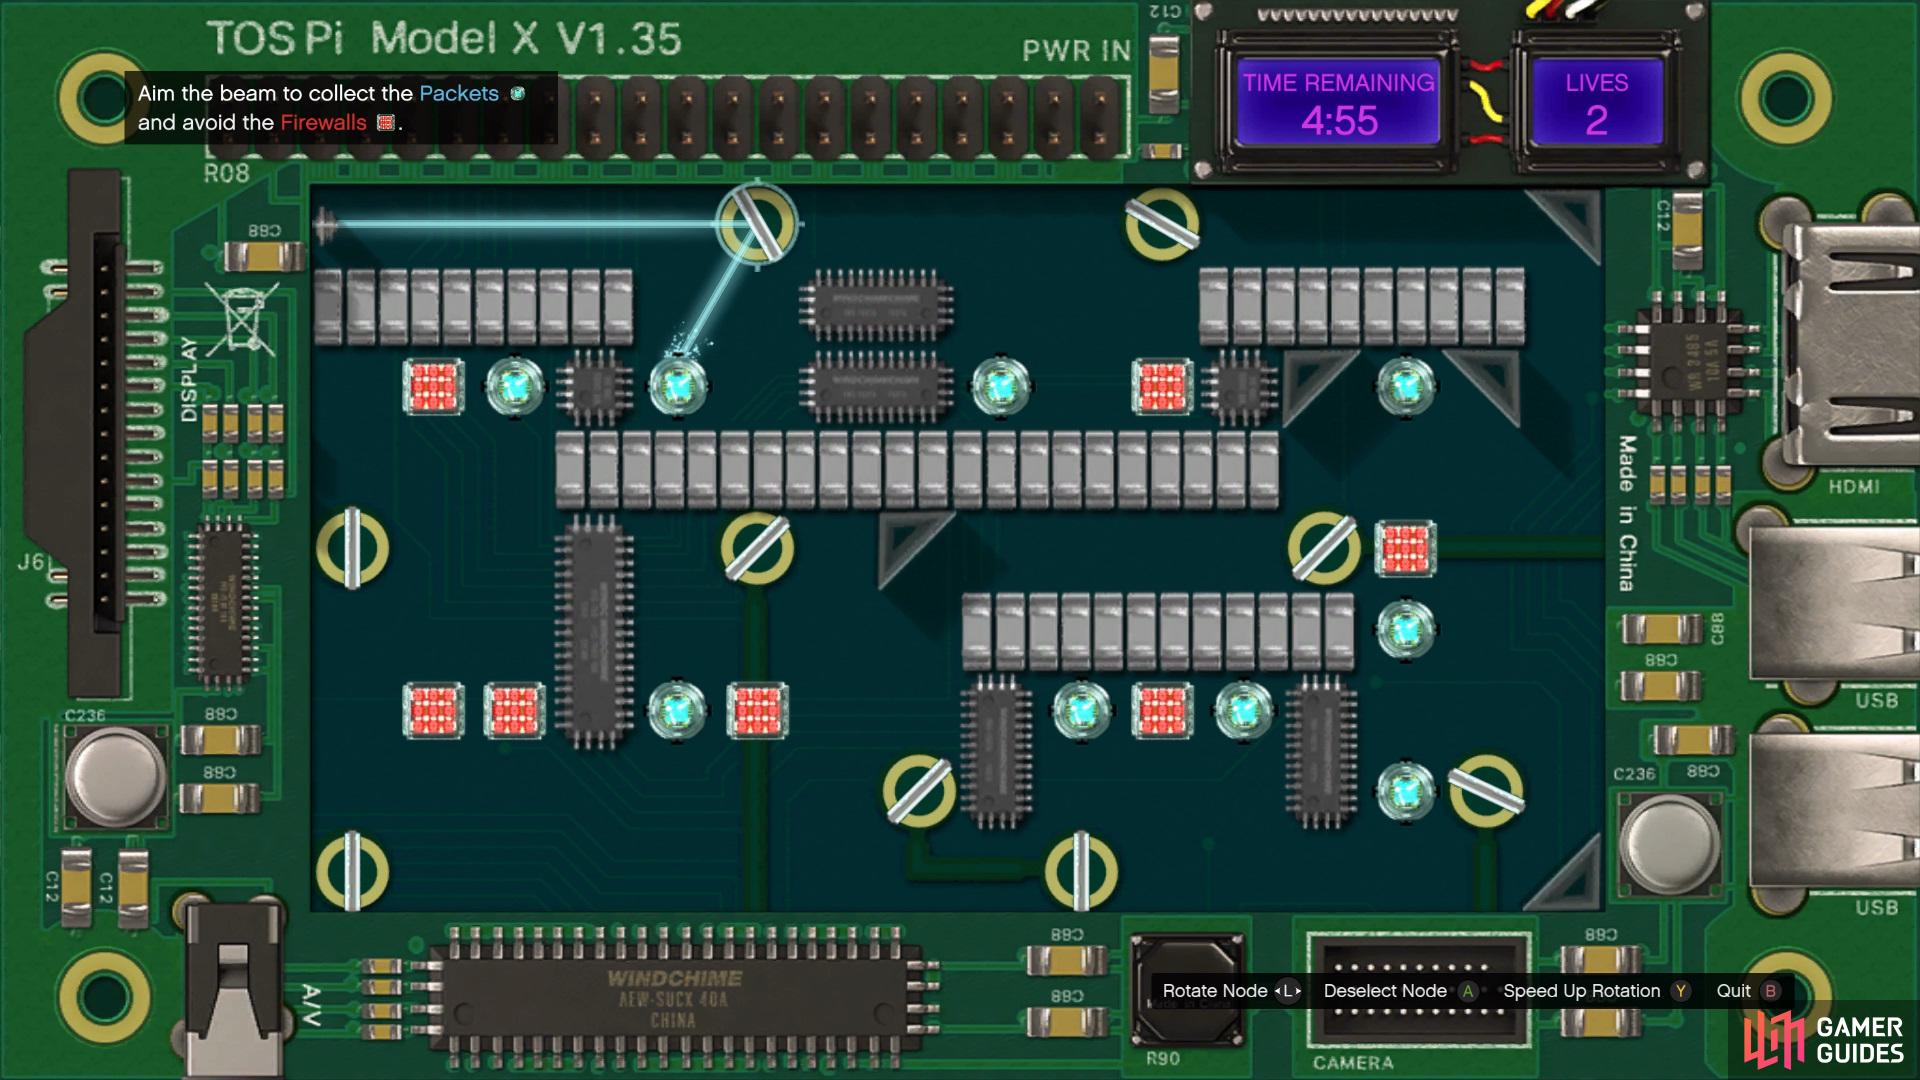The image size is (1920, 1080).
Task: Click the instruction hint about Packets and Firewalls
Action: 340,108
